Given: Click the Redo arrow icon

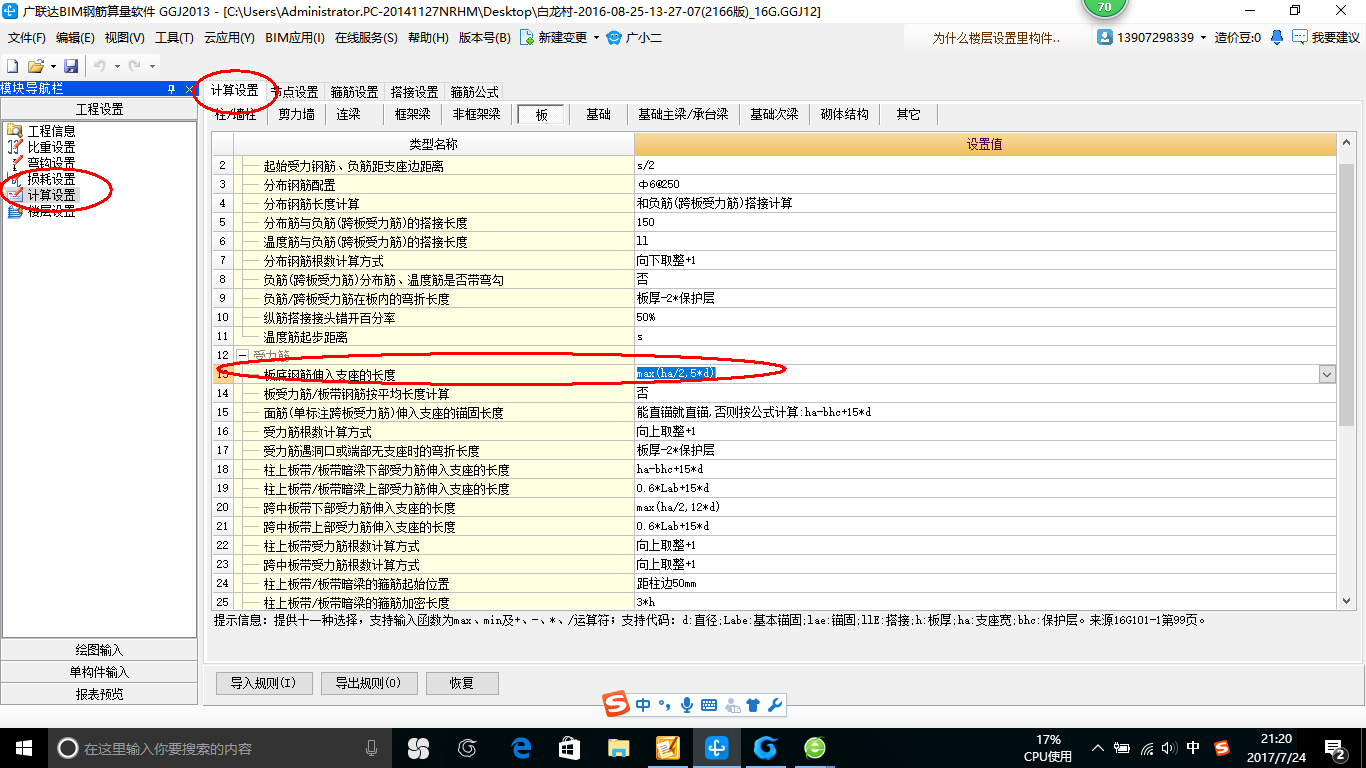Looking at the screenshot, I should tap(134, 65).
